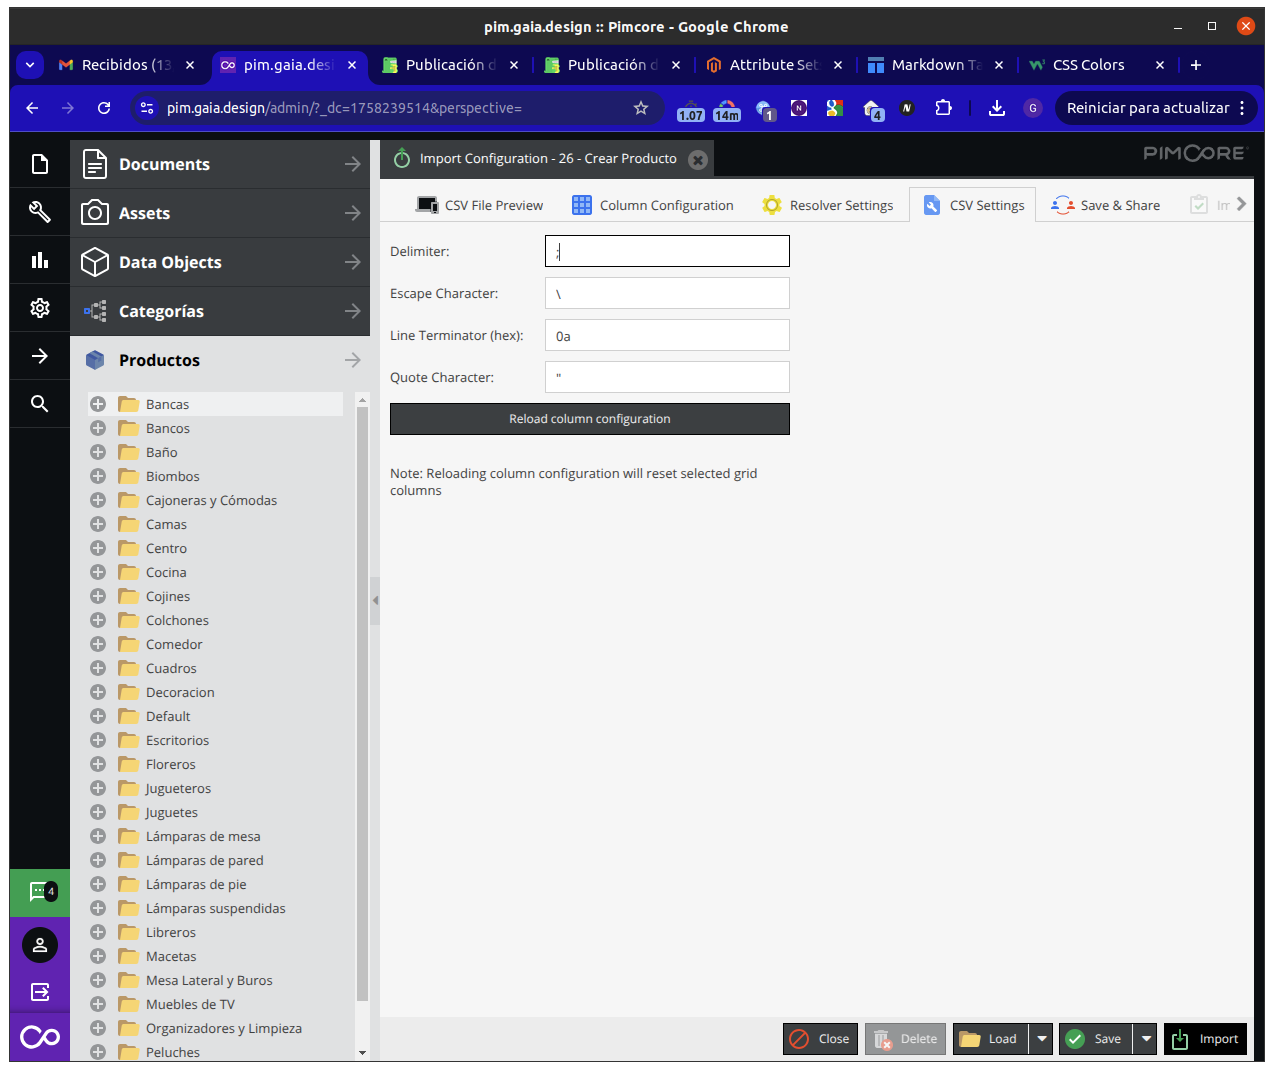Click the wrench tools icon in sidebar
This screenshot has width=1274, height=1071.
pyautogui.click(x=40, y=212)
